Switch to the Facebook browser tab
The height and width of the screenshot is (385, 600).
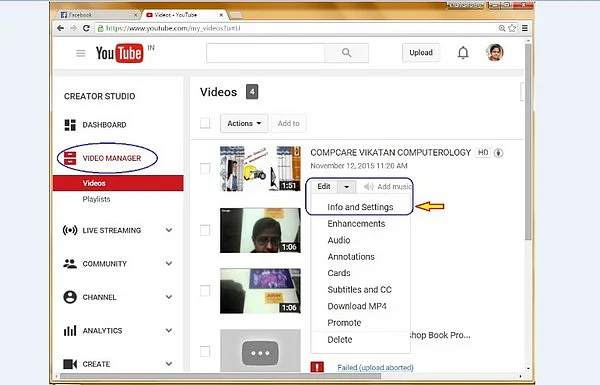point(99,15)
